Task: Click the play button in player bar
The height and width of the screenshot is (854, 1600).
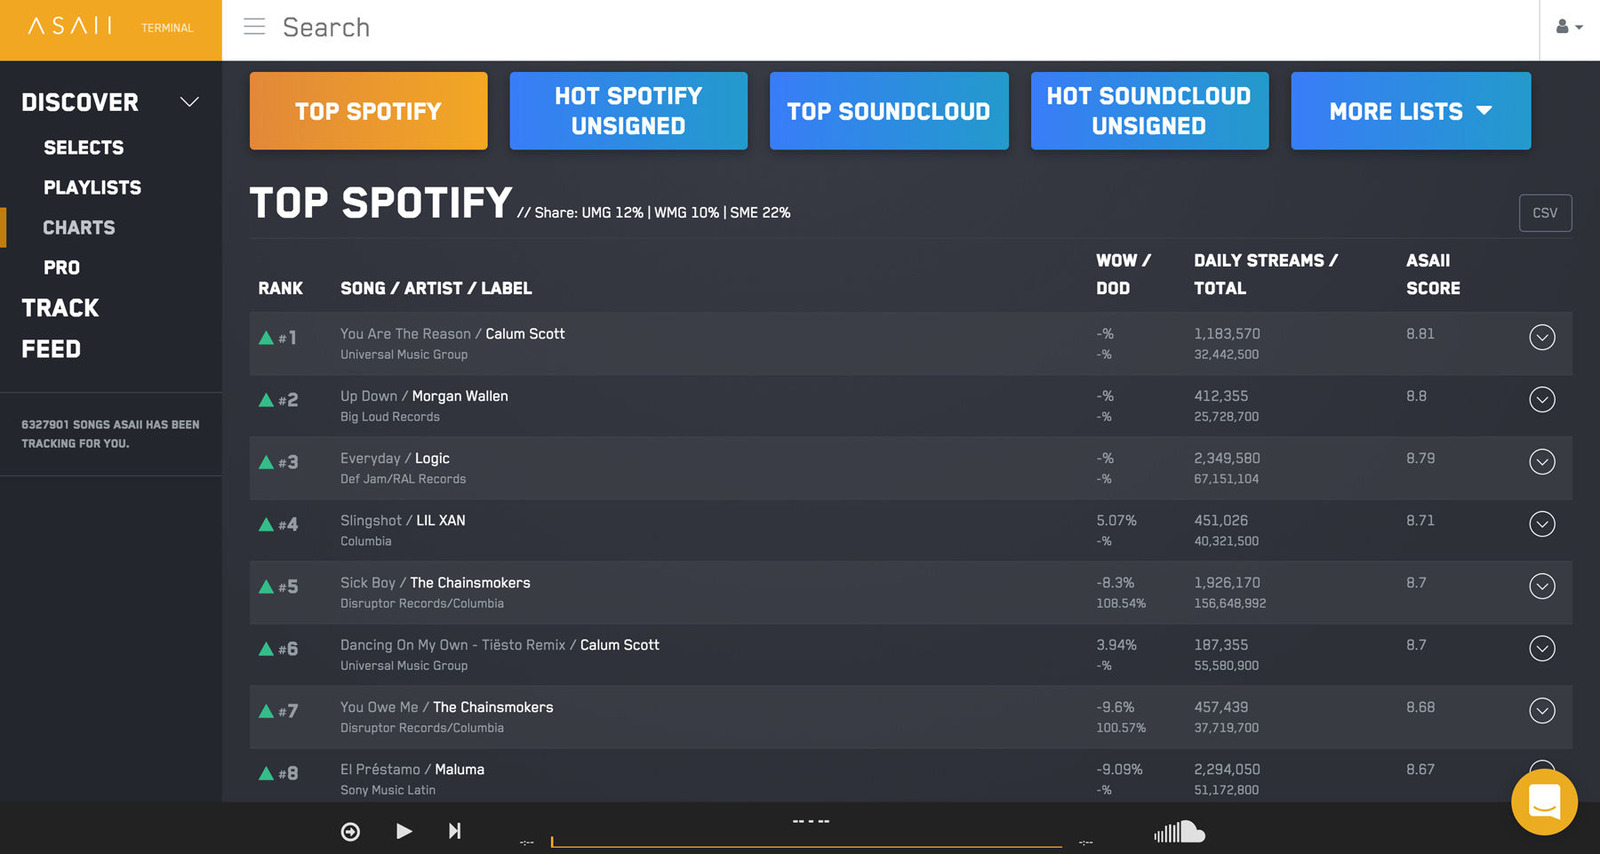Action: point(404,831)
